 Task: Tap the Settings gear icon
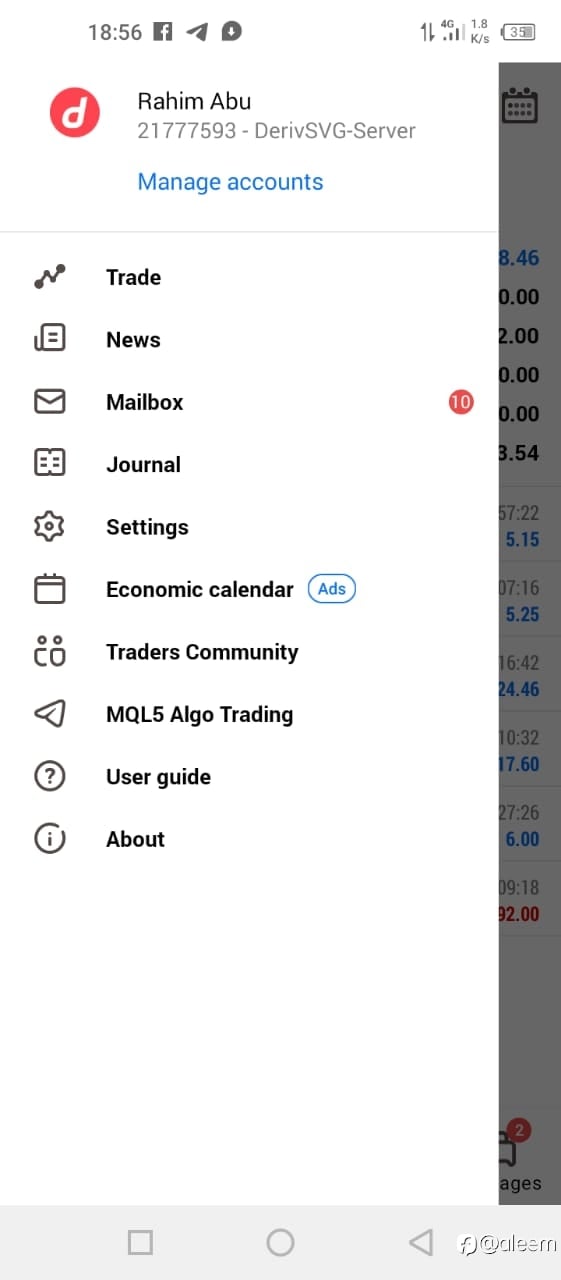point(50,527)
